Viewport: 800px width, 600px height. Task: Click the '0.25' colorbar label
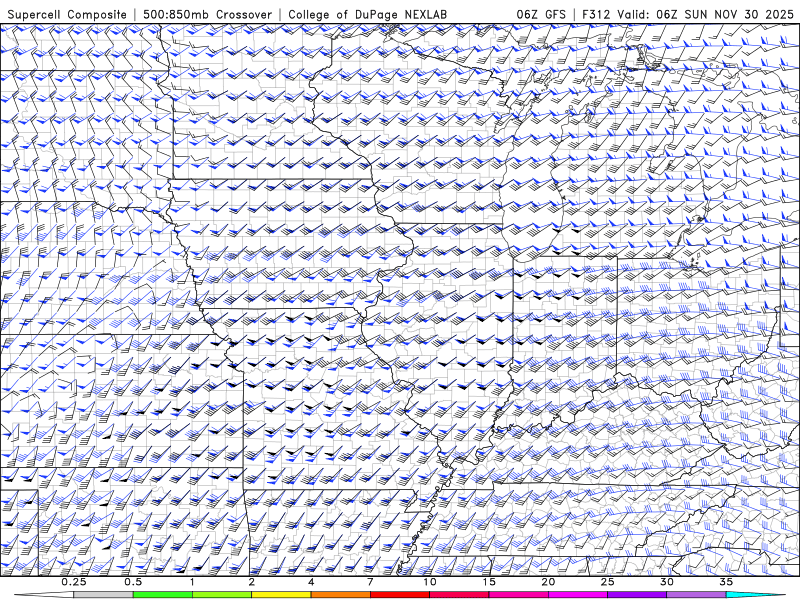click(x=74, y=582)
